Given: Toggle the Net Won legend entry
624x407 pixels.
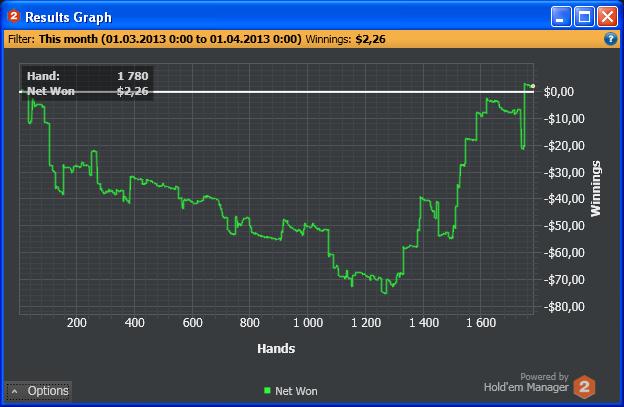Looking at the screenshot, I should pos(291,391).
